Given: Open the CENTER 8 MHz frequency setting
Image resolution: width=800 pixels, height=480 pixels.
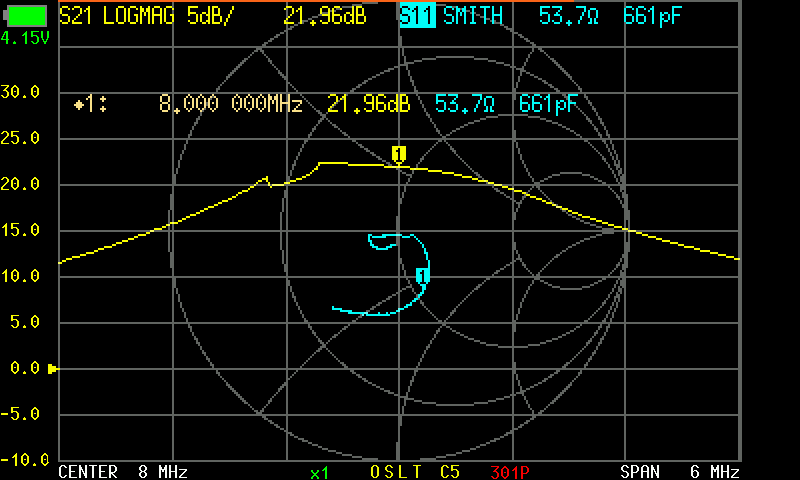Looking at the screenshot, I should [x=123, y=471].
